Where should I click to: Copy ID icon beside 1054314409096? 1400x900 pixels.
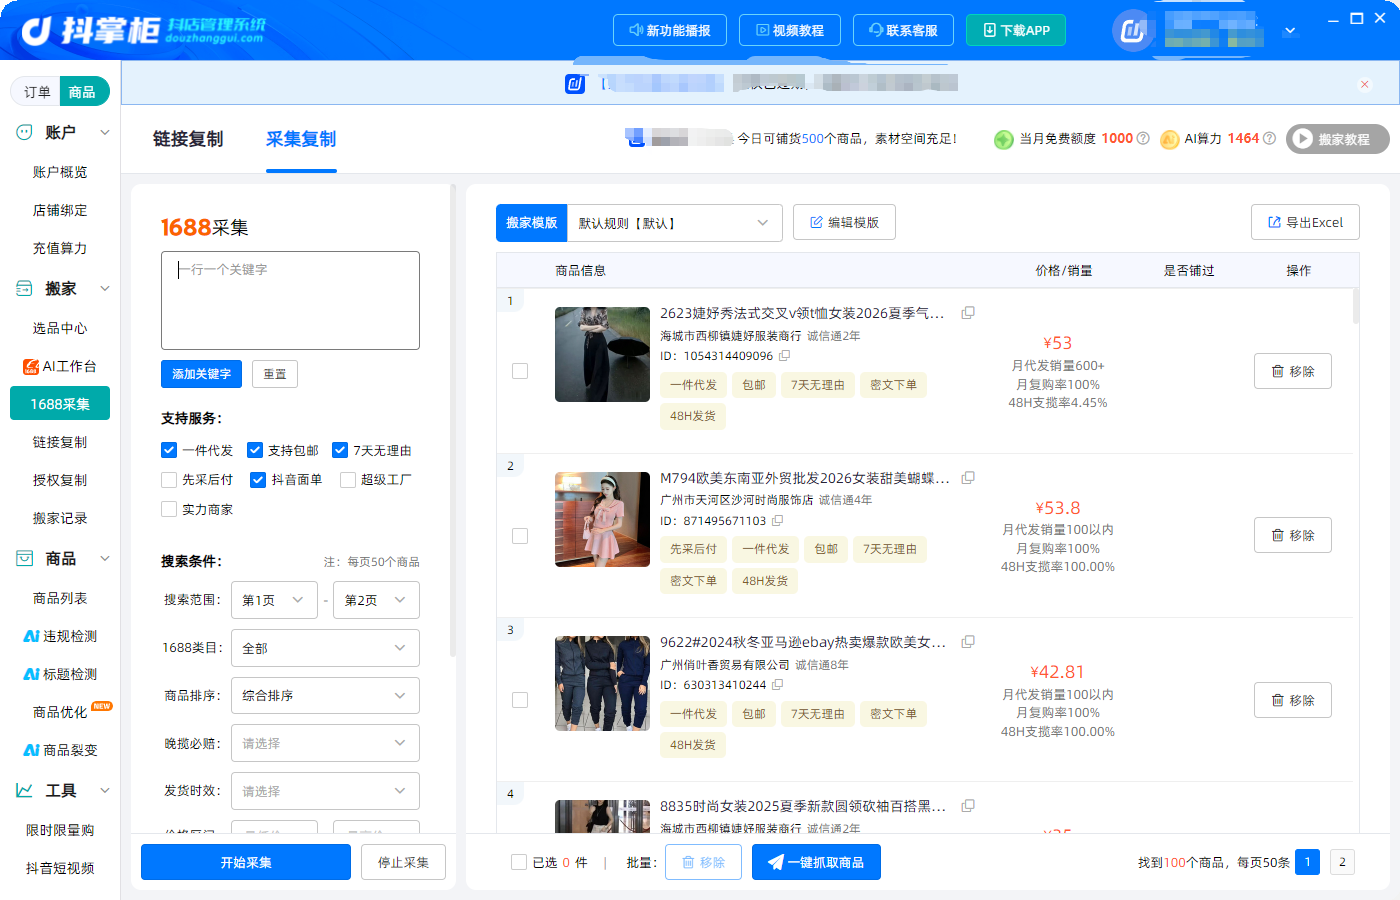point(785,356)
